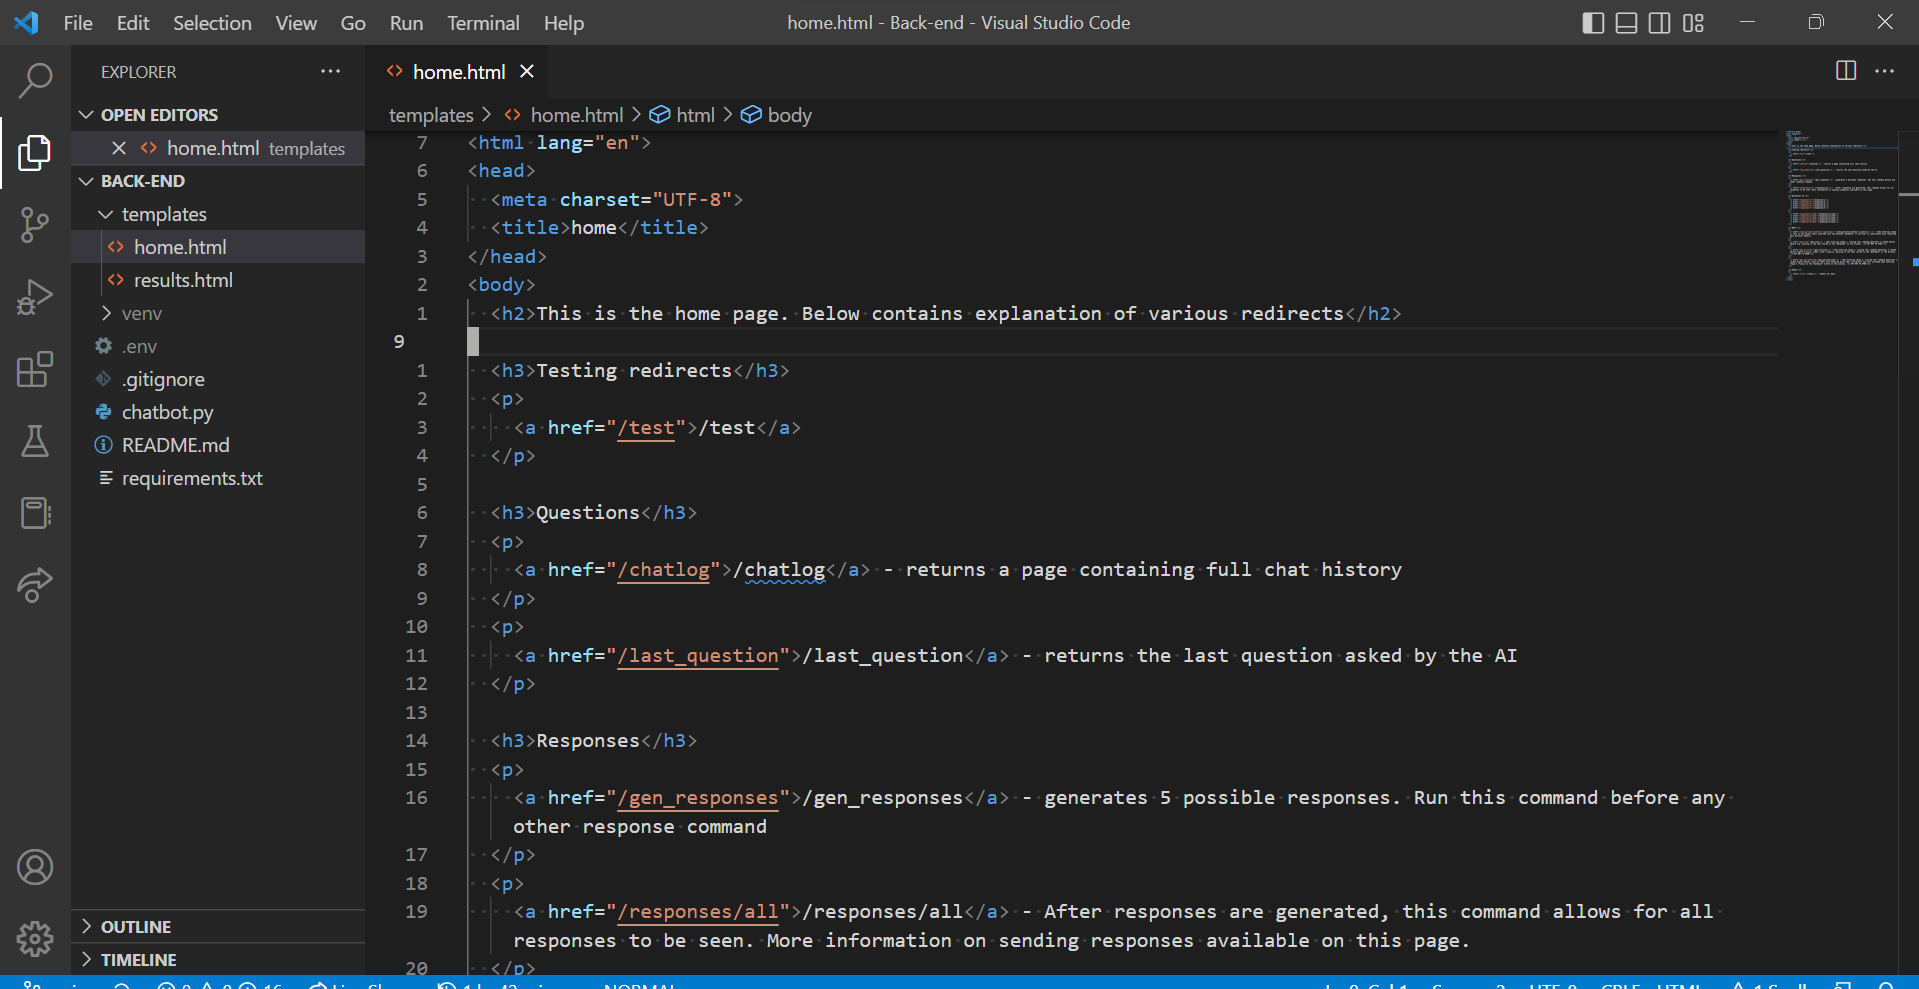The width and height of the screenshot is (1919, 989).
Task: Open the Extensions view
Action: tap(35, 369)
